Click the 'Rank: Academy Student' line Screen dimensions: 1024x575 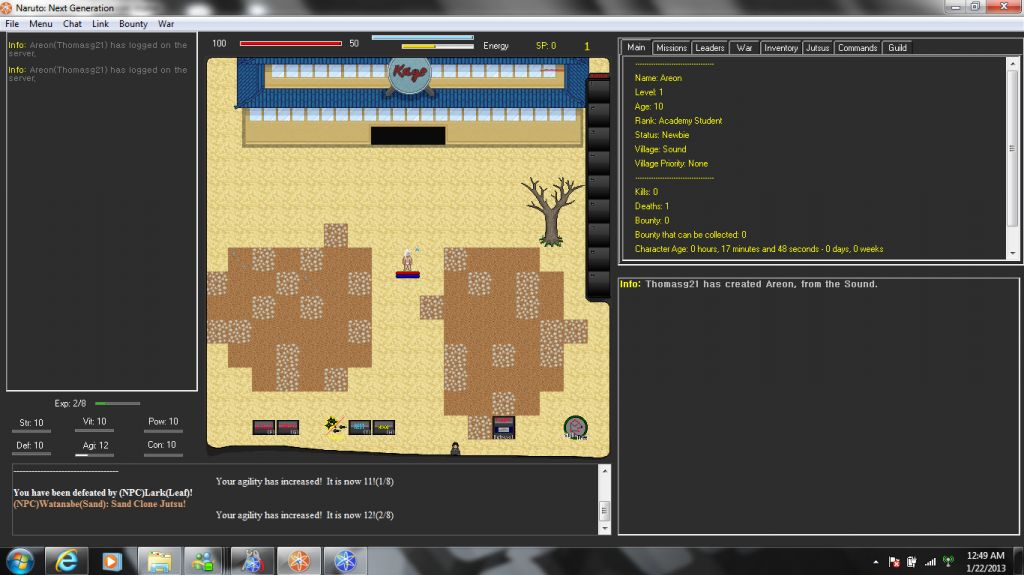(679, 121)
